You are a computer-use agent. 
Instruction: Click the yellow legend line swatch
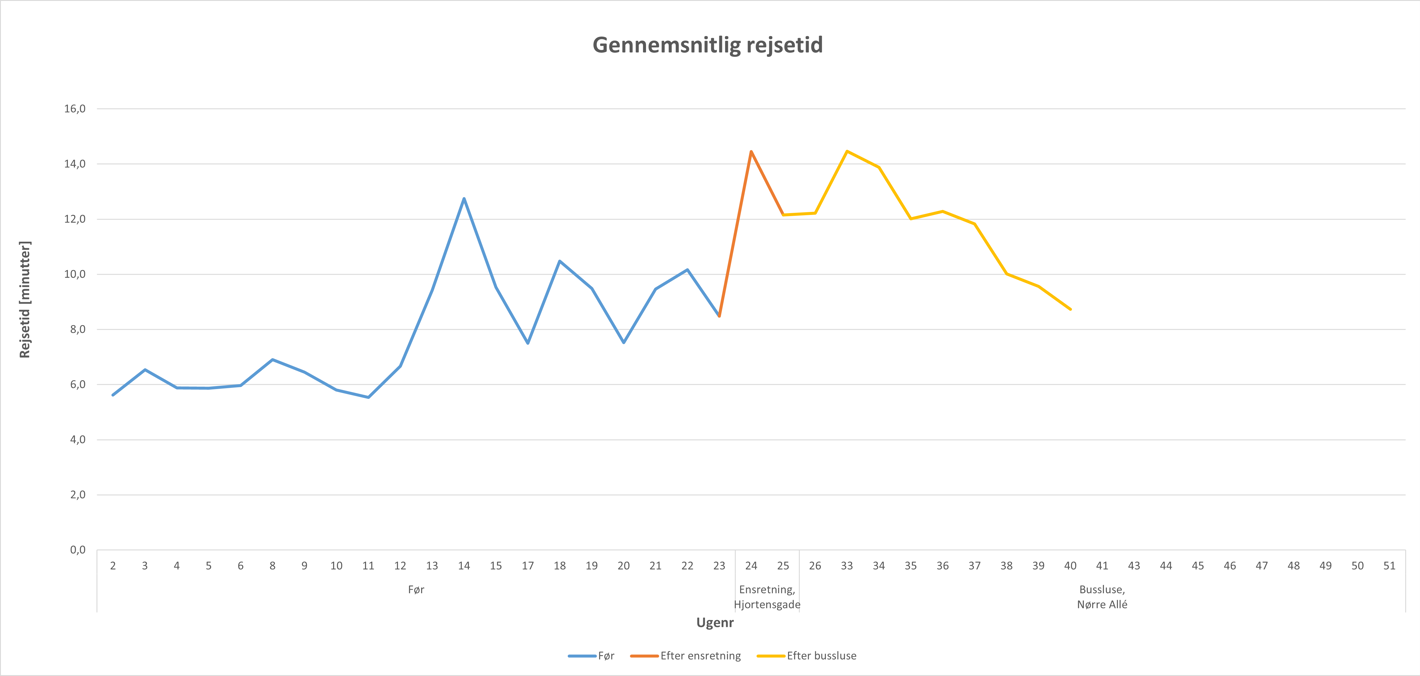click(770, 656)
